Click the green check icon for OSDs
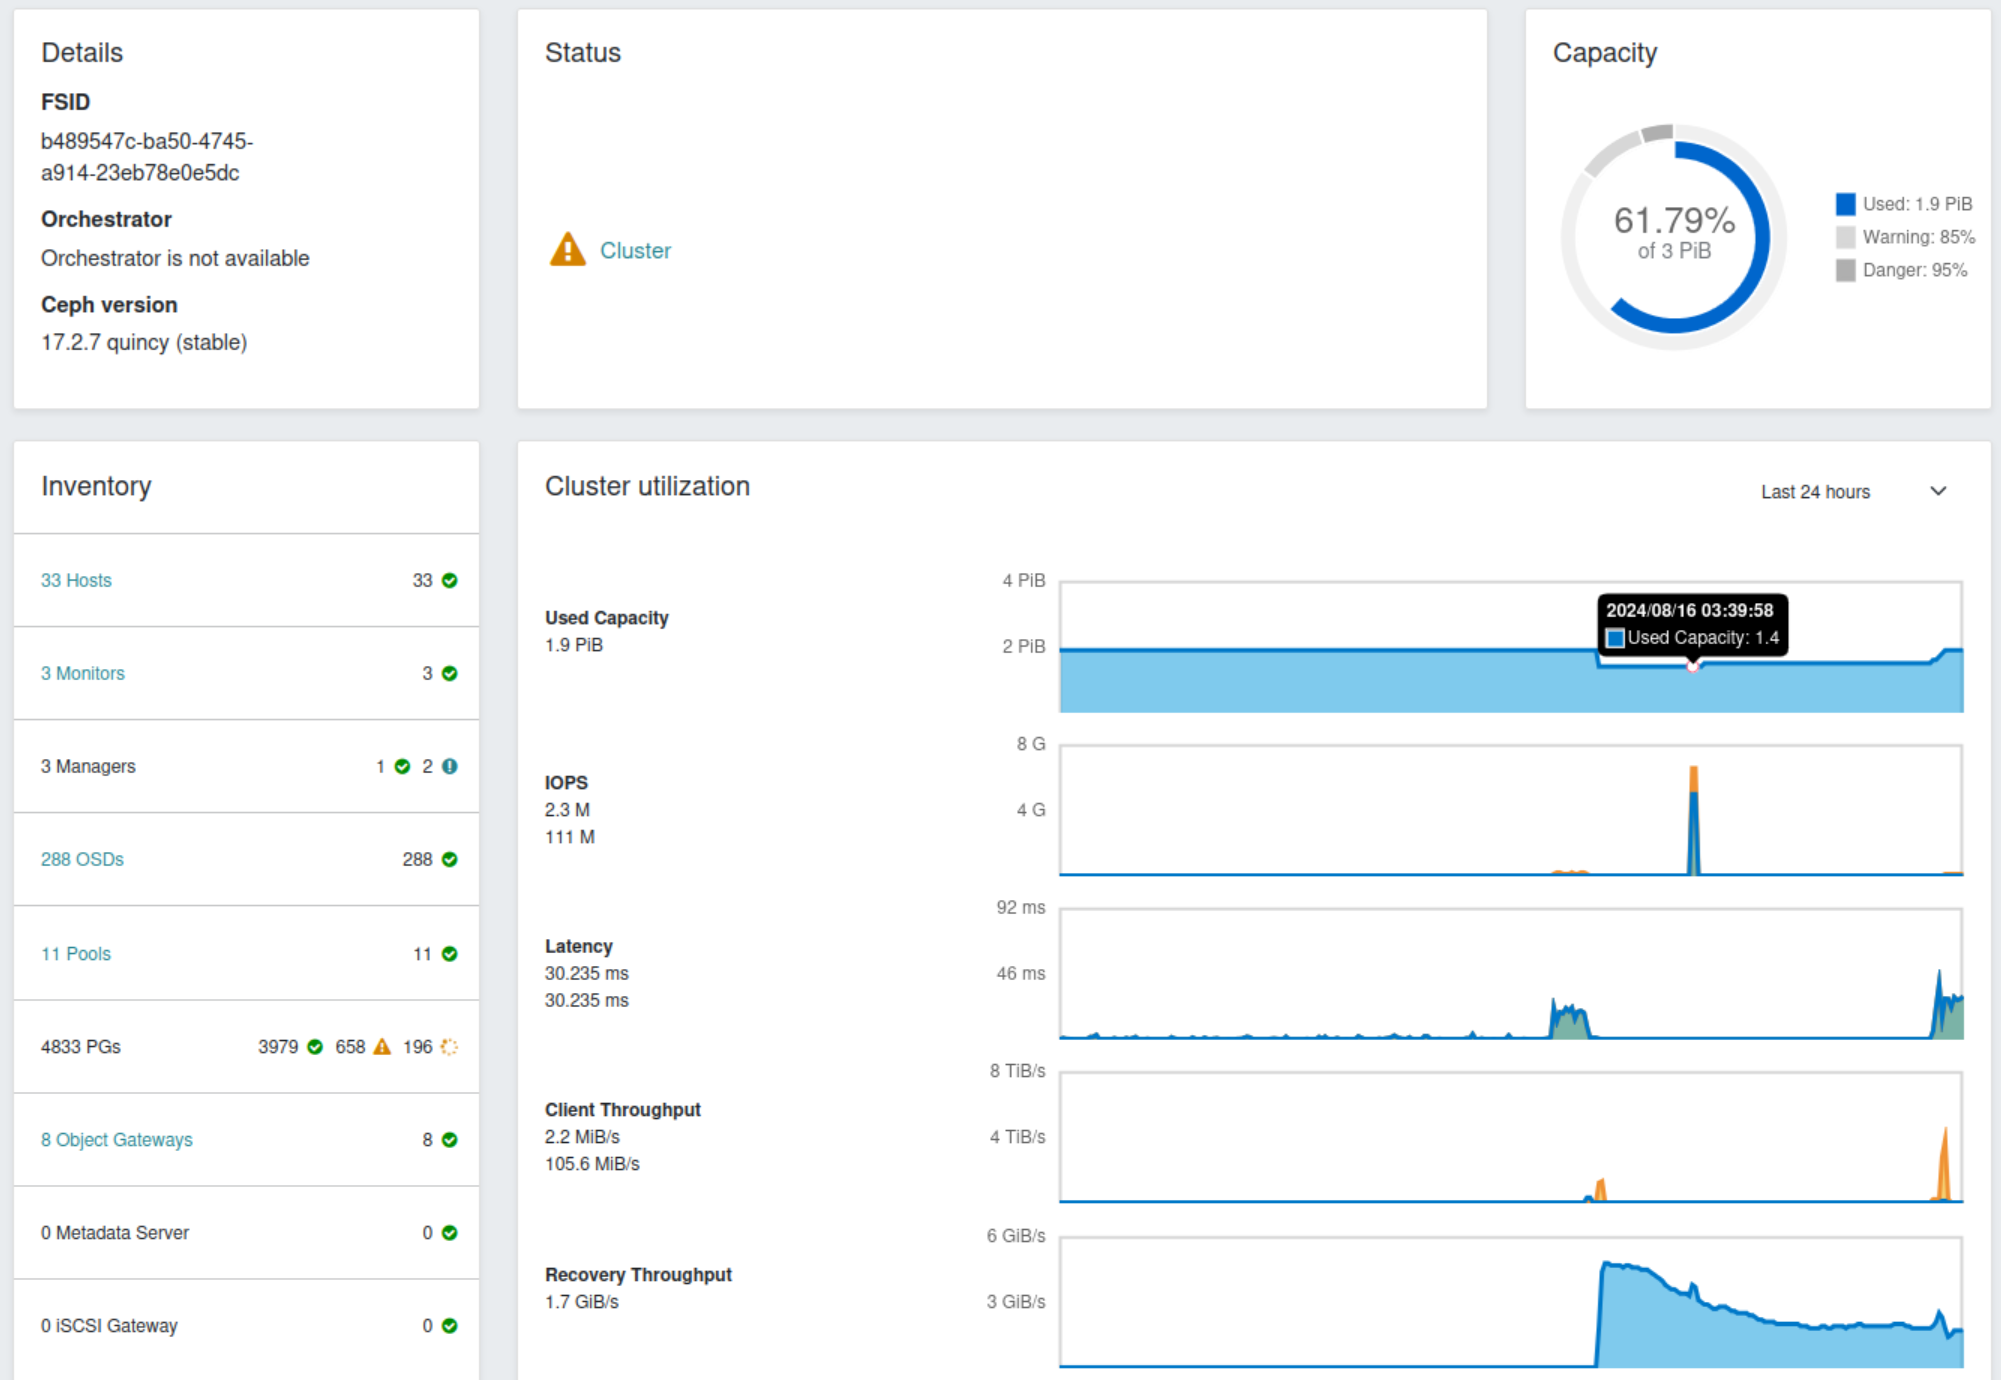Image resolution: width=2001 pixels, height=1380 pixels. point(450,859)
